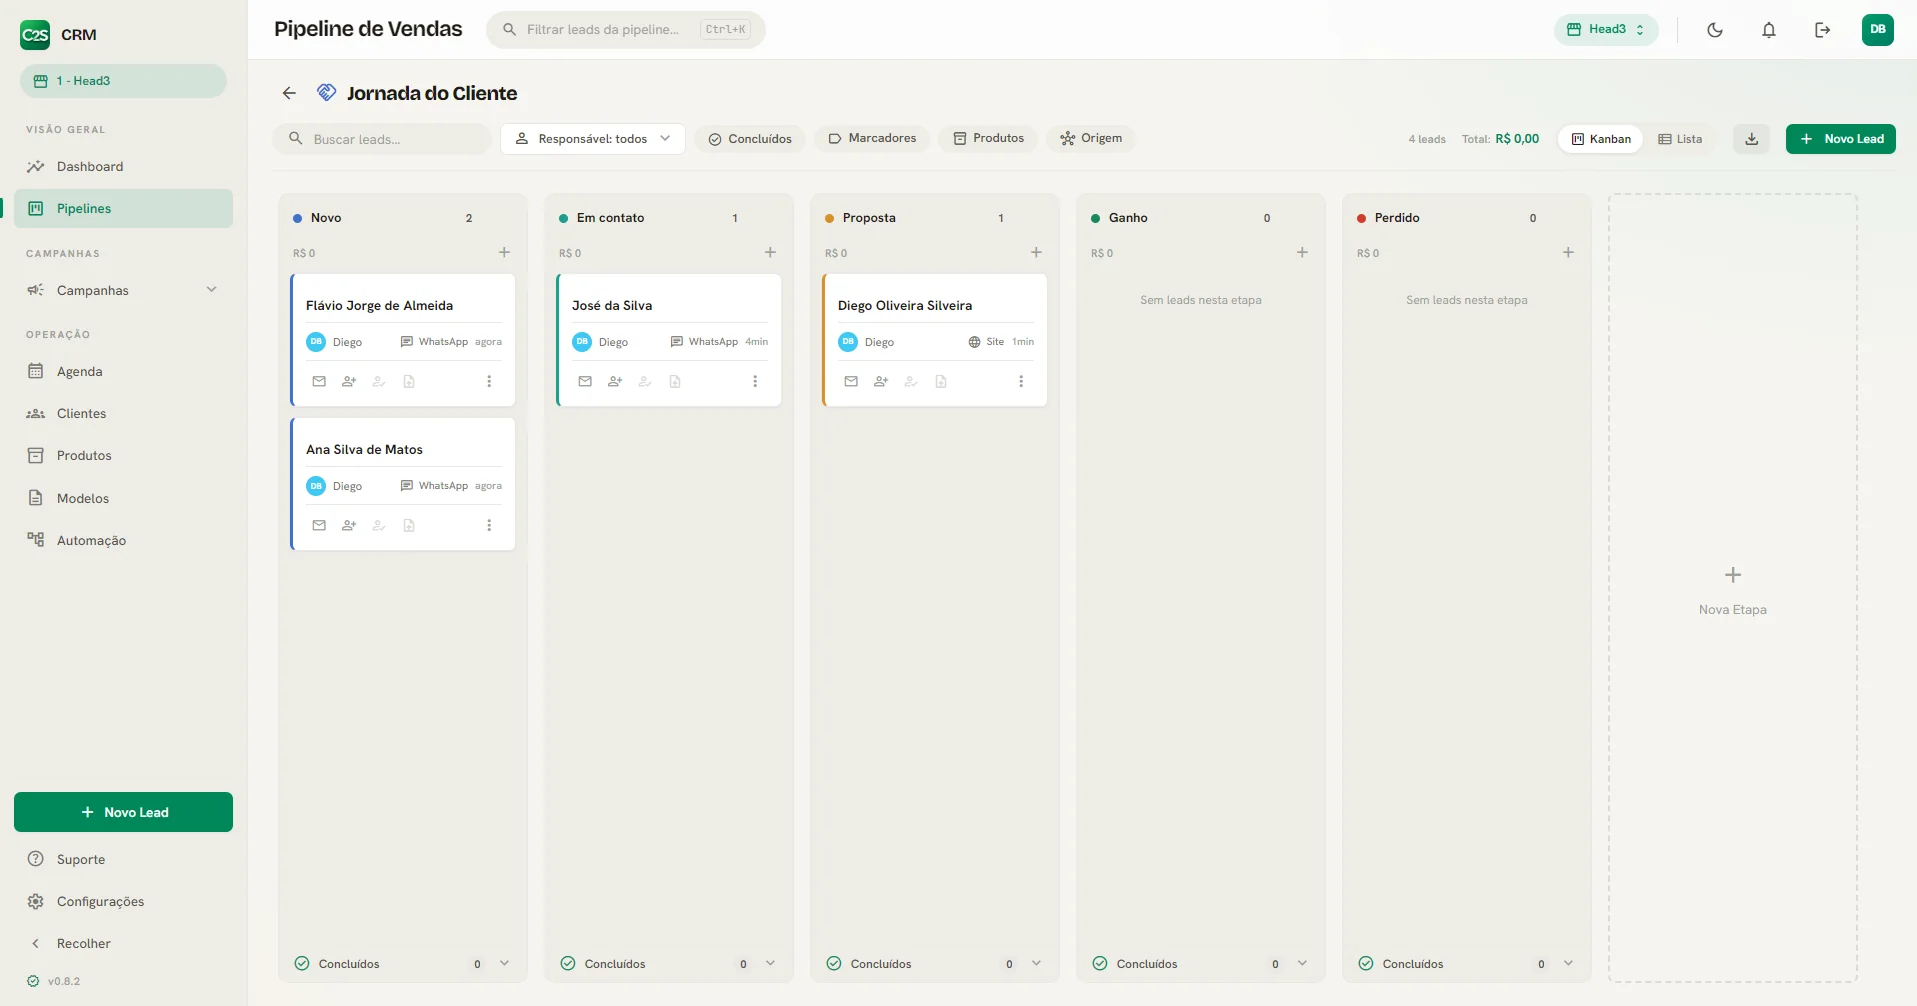Expand Concluídos at bottom of Perdido column
The width and height of the screenshot is (1917, 1006).
click(1466, 964)
